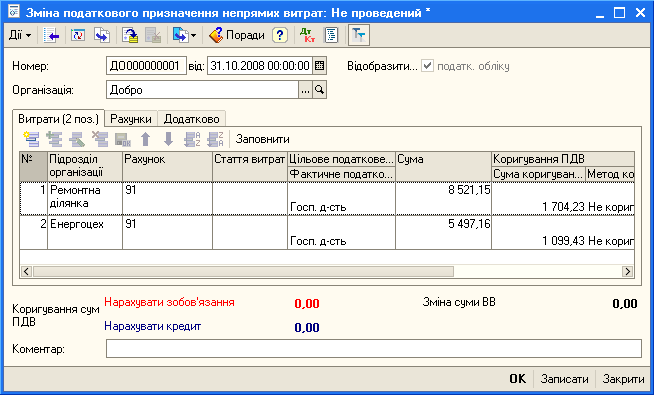Click the Коментар input field
The image size is (654, 395).
pyautogui.click(x=374, y=348)
